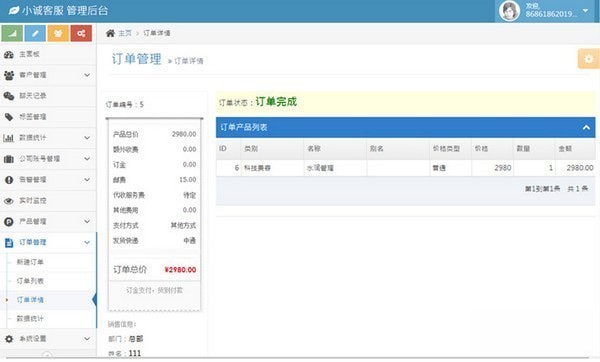This screenshot has height=362, width=600.
Task: Open 数据统计 under 订单管理
Action: click(30, 319)
